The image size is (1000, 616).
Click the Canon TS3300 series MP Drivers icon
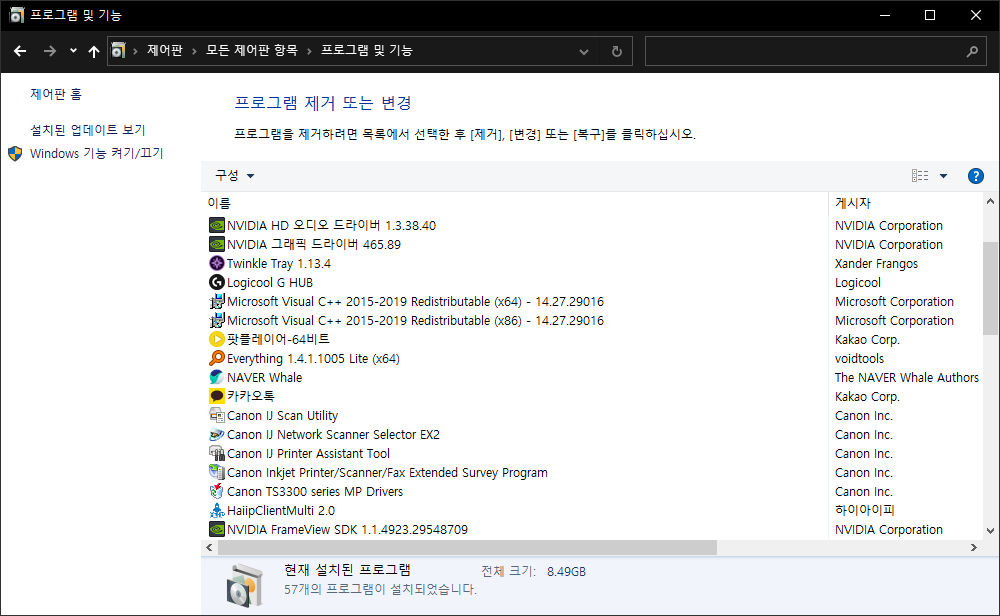tap(217, 492)
